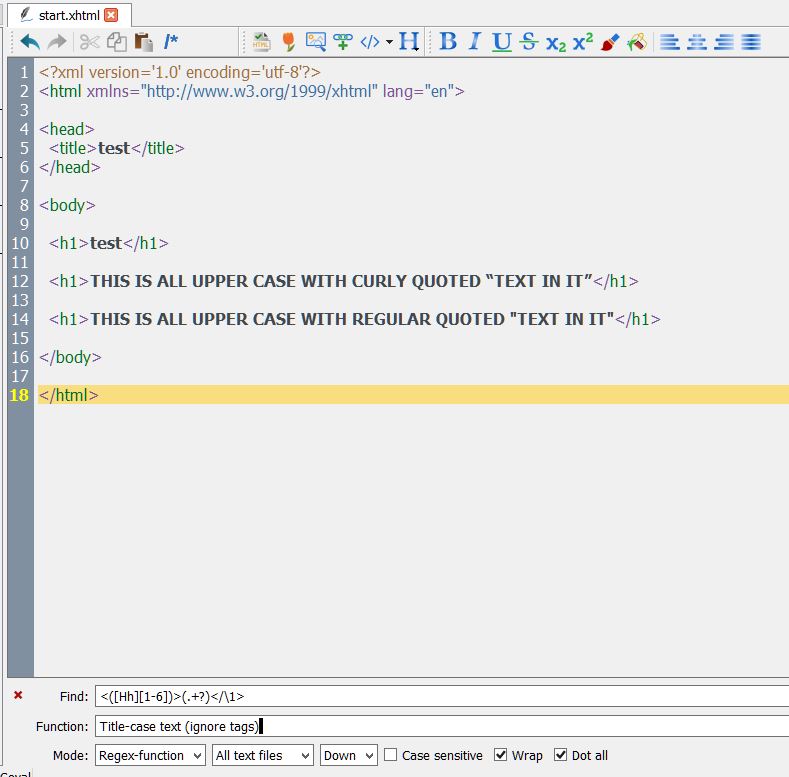Toggle comment with the /* icon
Screen dimensions: 789x777
click(x=171, y=41)
